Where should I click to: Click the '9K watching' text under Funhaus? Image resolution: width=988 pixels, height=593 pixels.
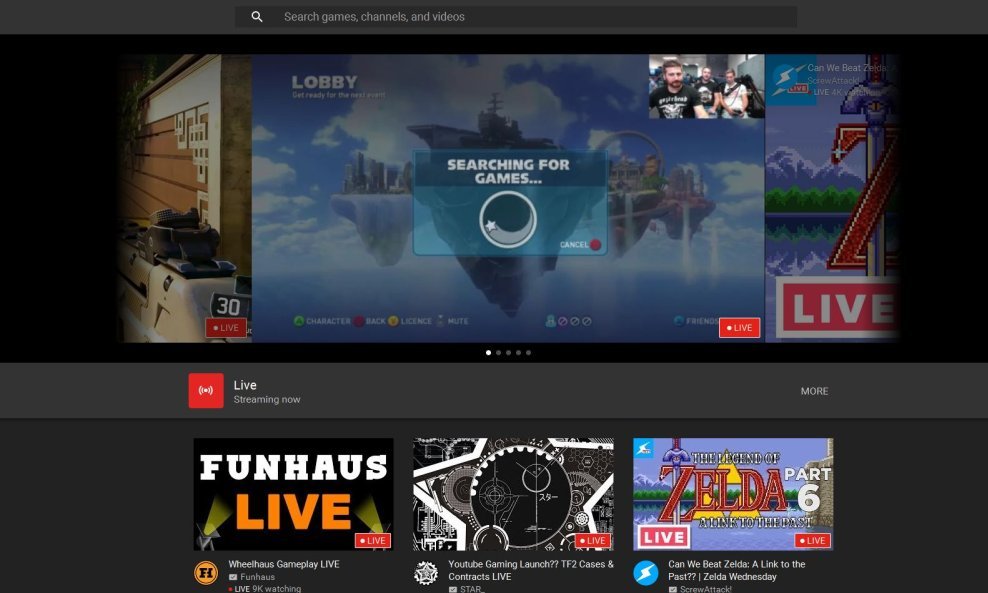tap(277, 589)
